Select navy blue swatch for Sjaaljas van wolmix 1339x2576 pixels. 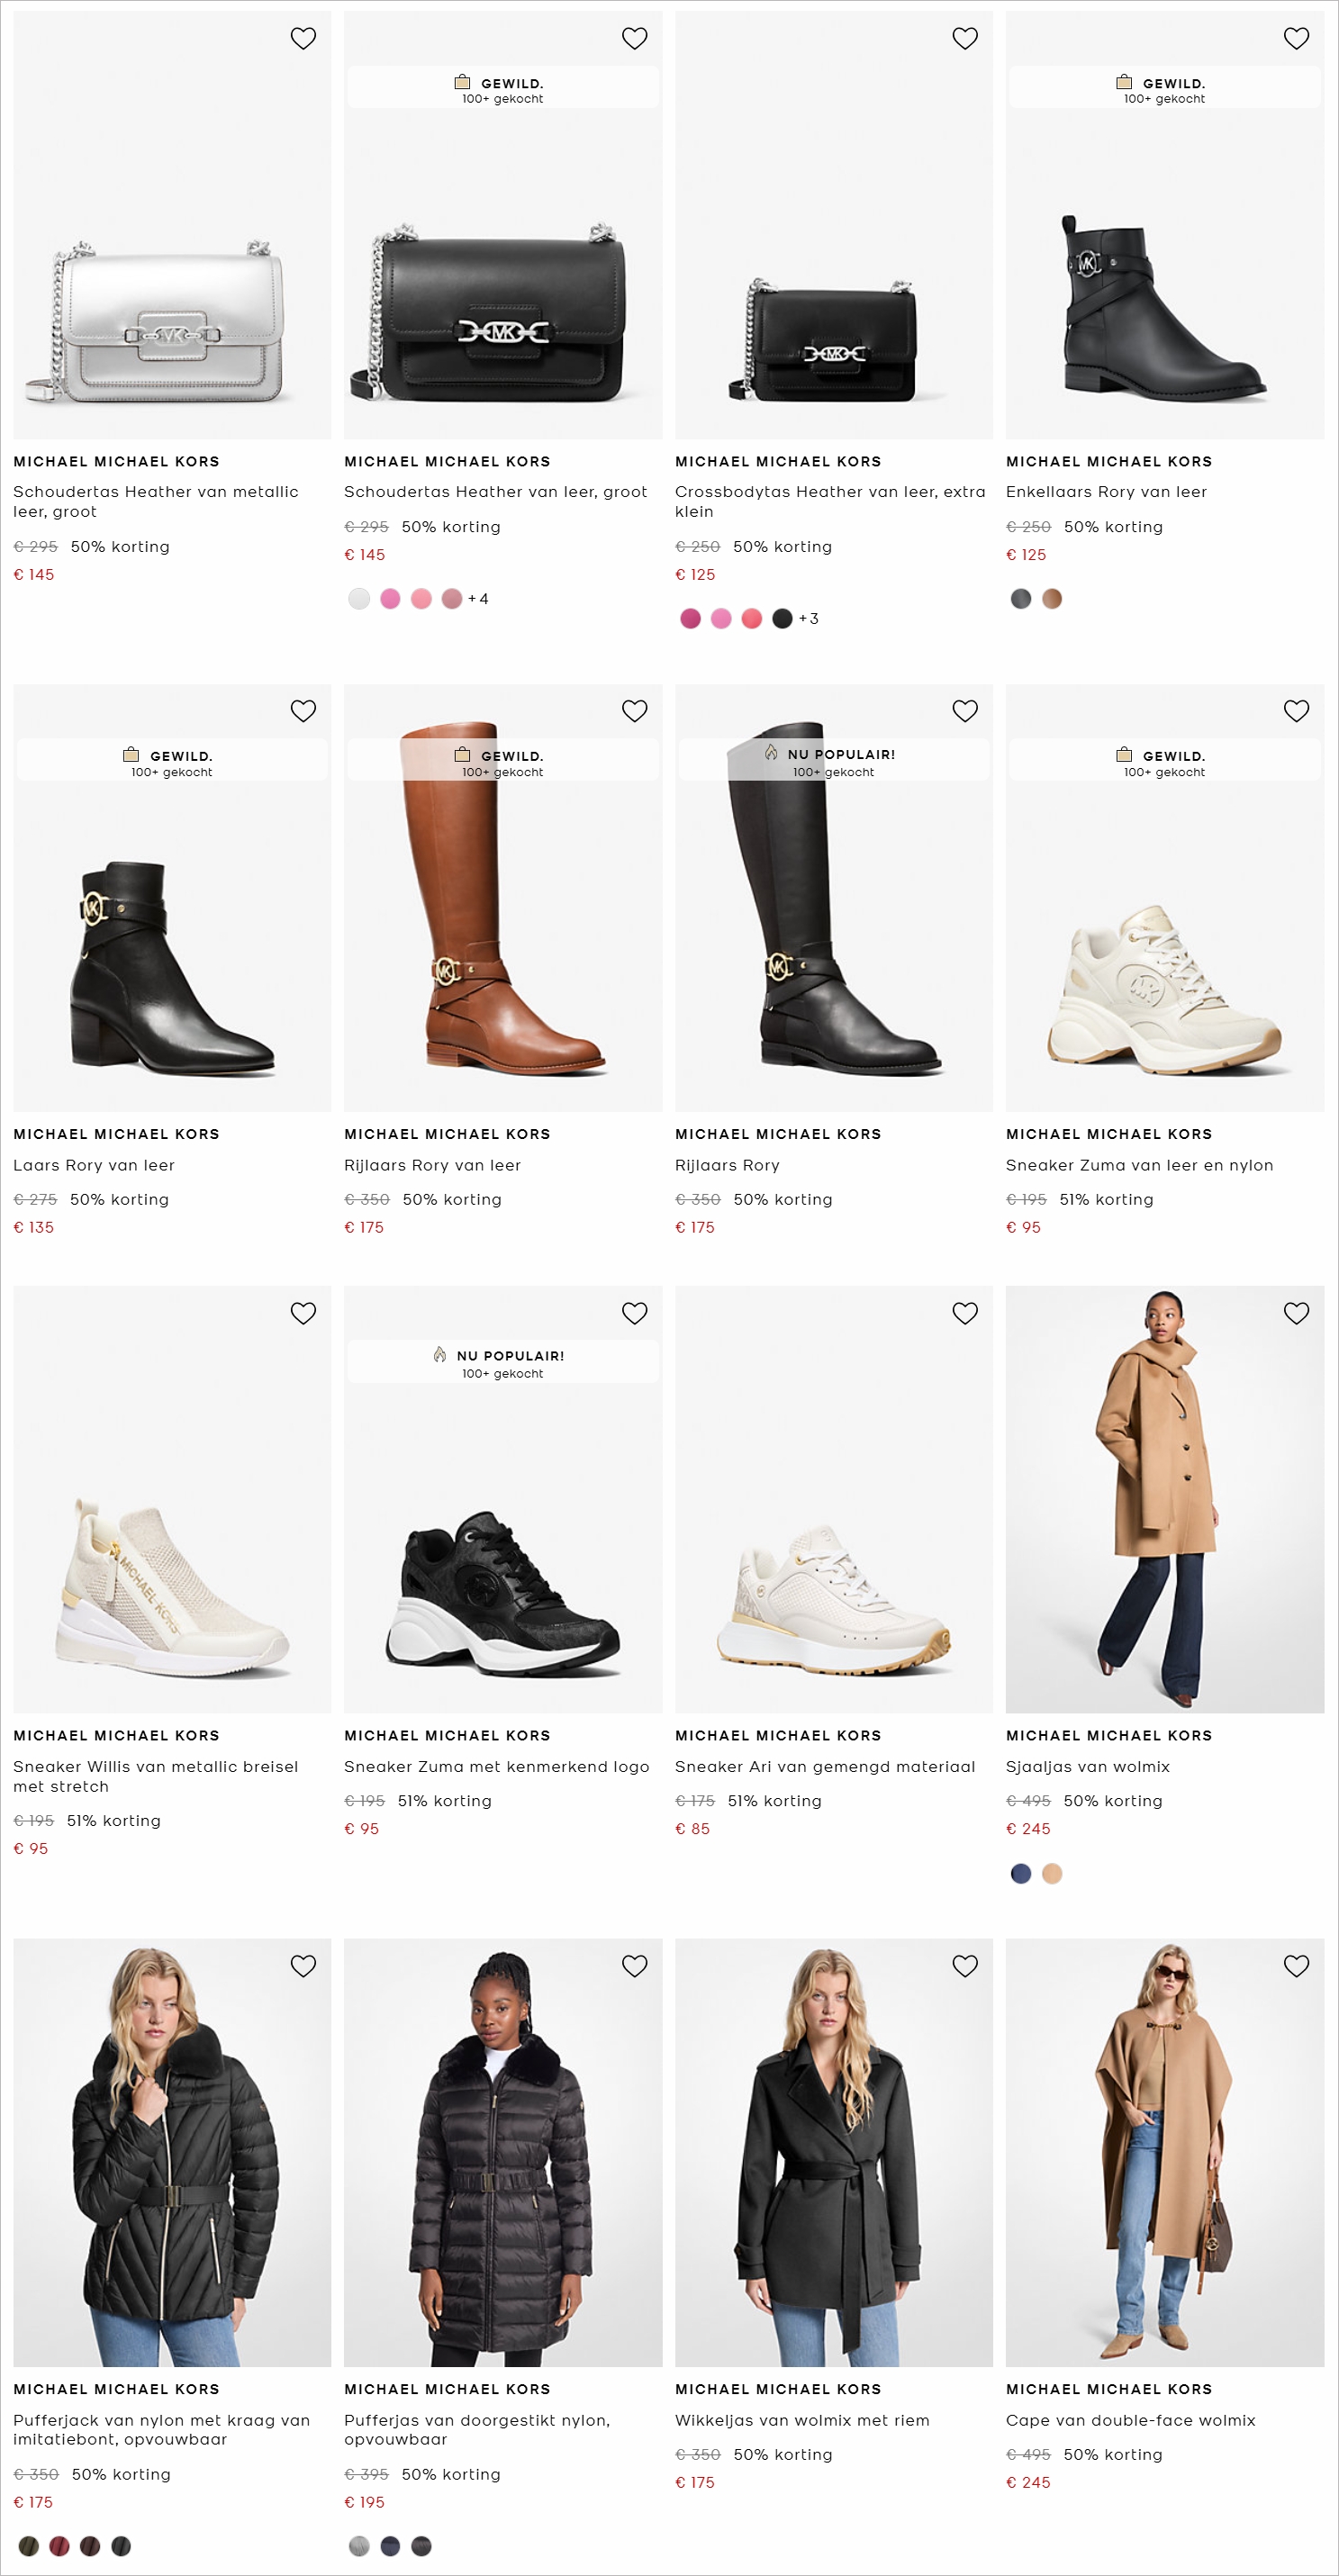click(1020, 1874)
